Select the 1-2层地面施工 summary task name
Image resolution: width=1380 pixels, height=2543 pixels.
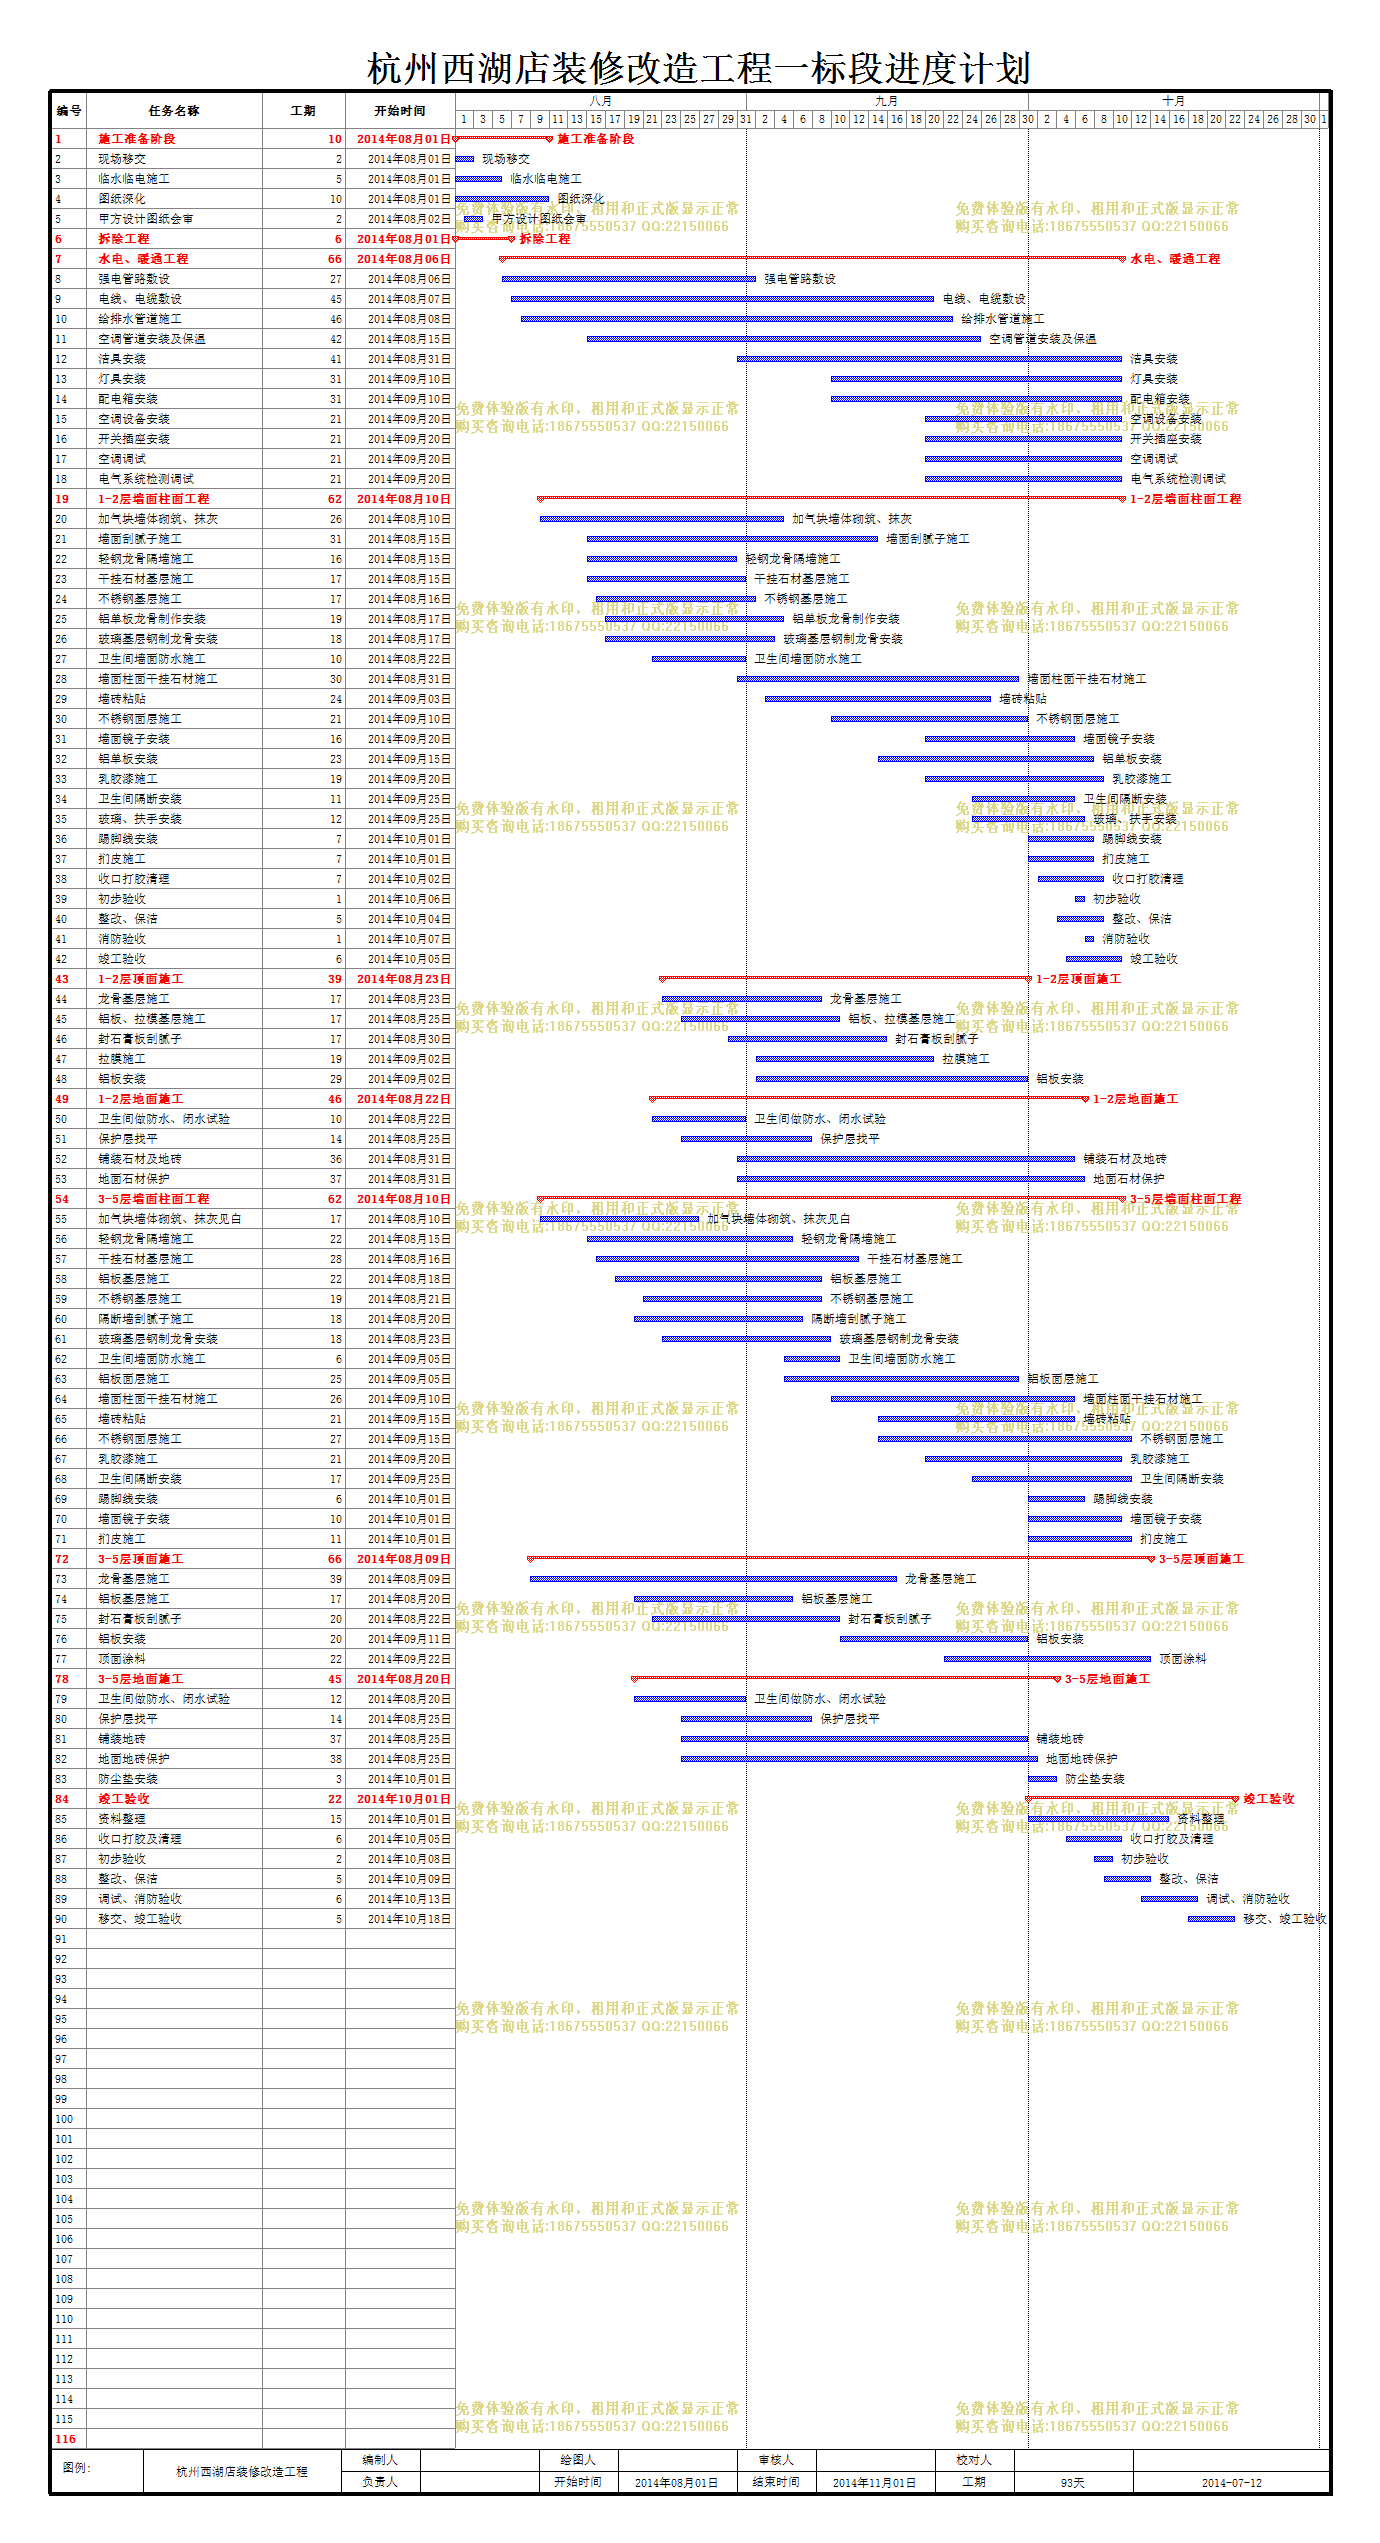tap(141, 1099)
